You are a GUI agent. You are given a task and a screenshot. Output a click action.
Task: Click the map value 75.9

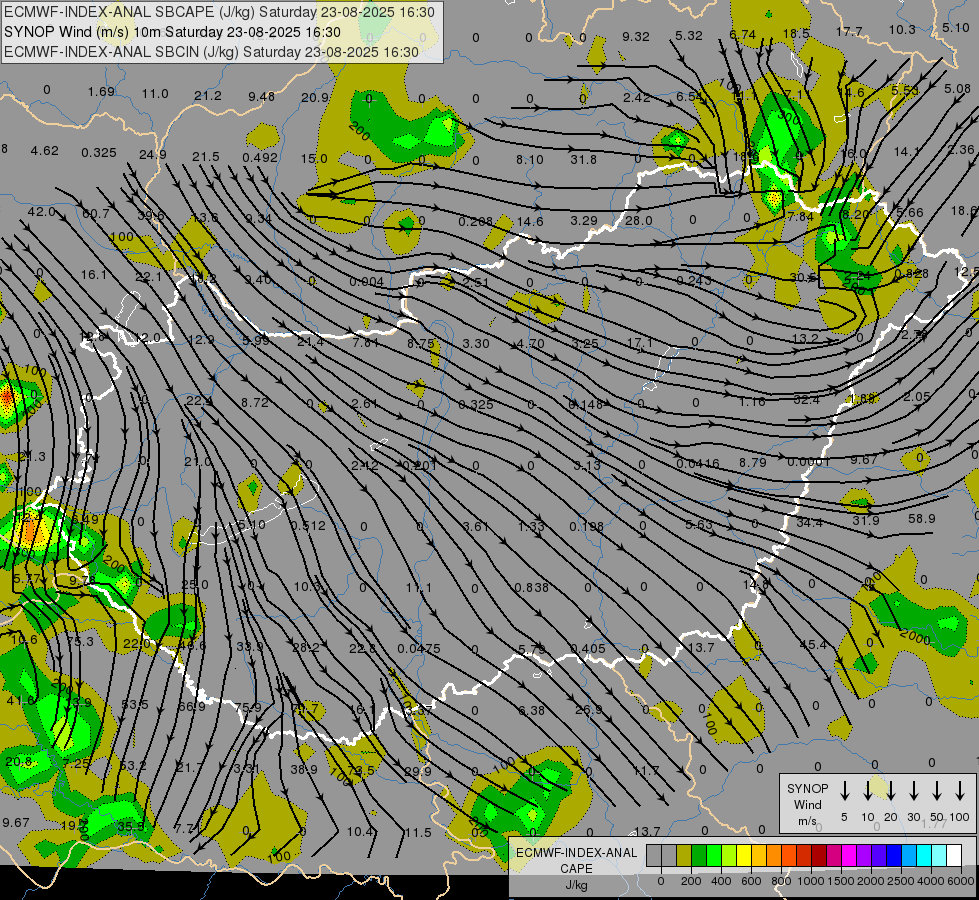248,707
